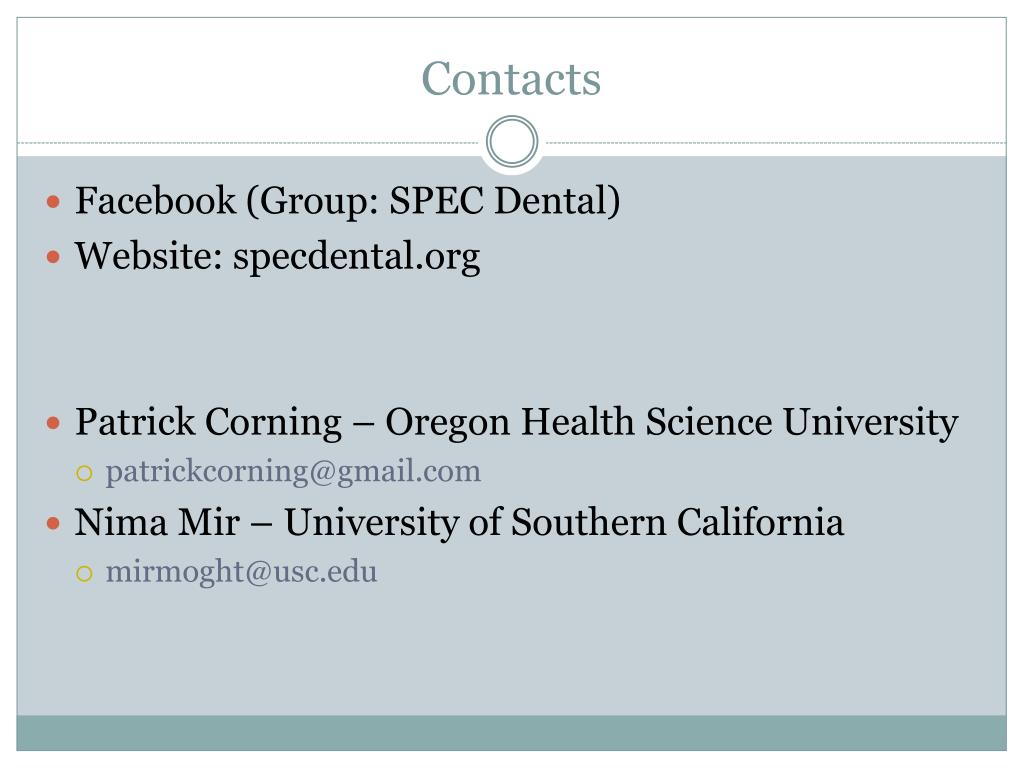Click the Website: specdental.org text
1024x768 pixels.
[278, 256]
